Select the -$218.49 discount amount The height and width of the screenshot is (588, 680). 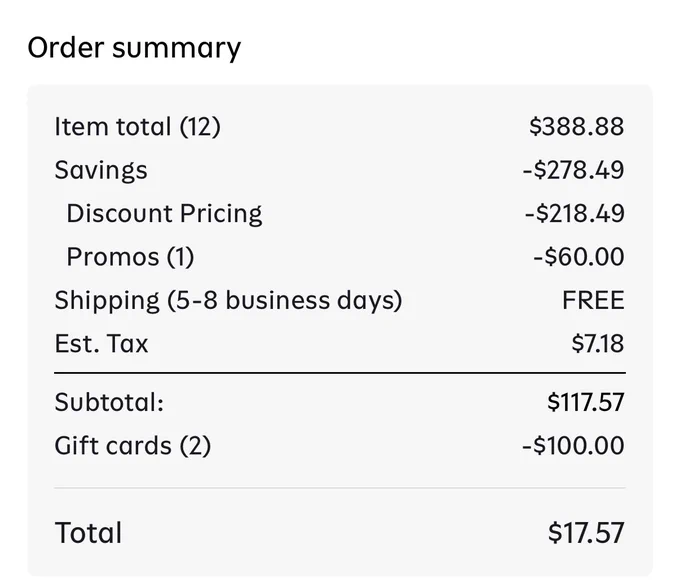click(575, 213)
